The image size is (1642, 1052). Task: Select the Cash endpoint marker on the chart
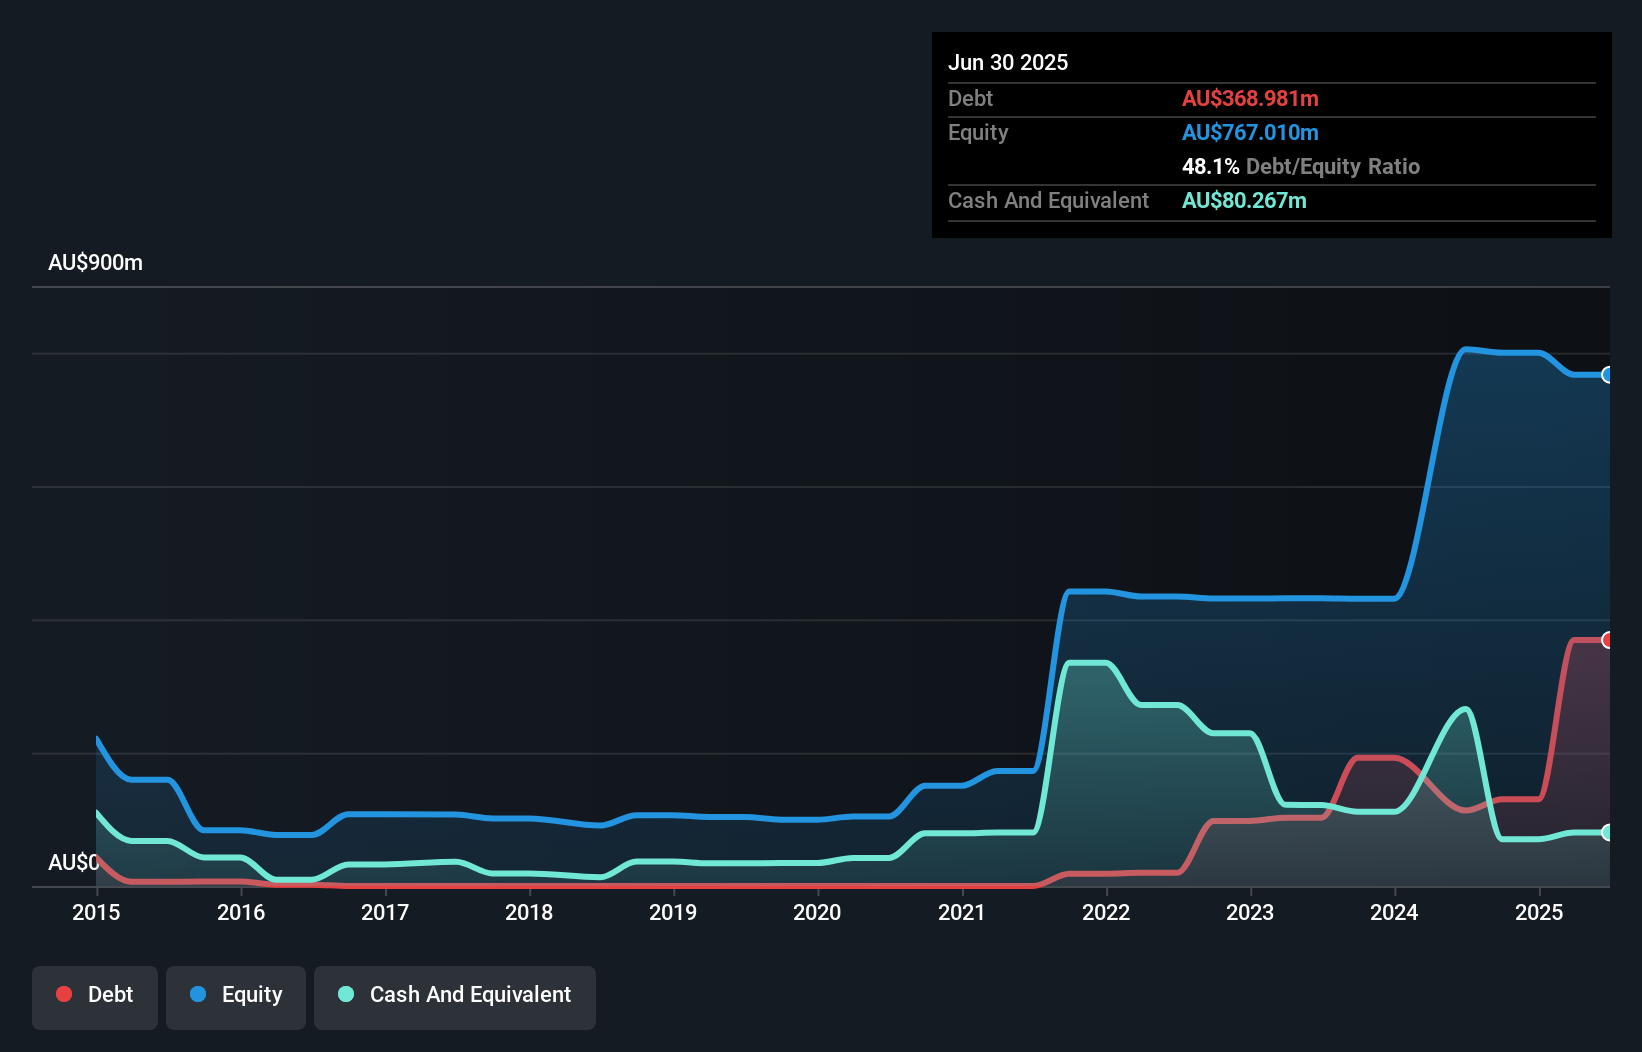pyautogui.click(x=1608, y=832)
